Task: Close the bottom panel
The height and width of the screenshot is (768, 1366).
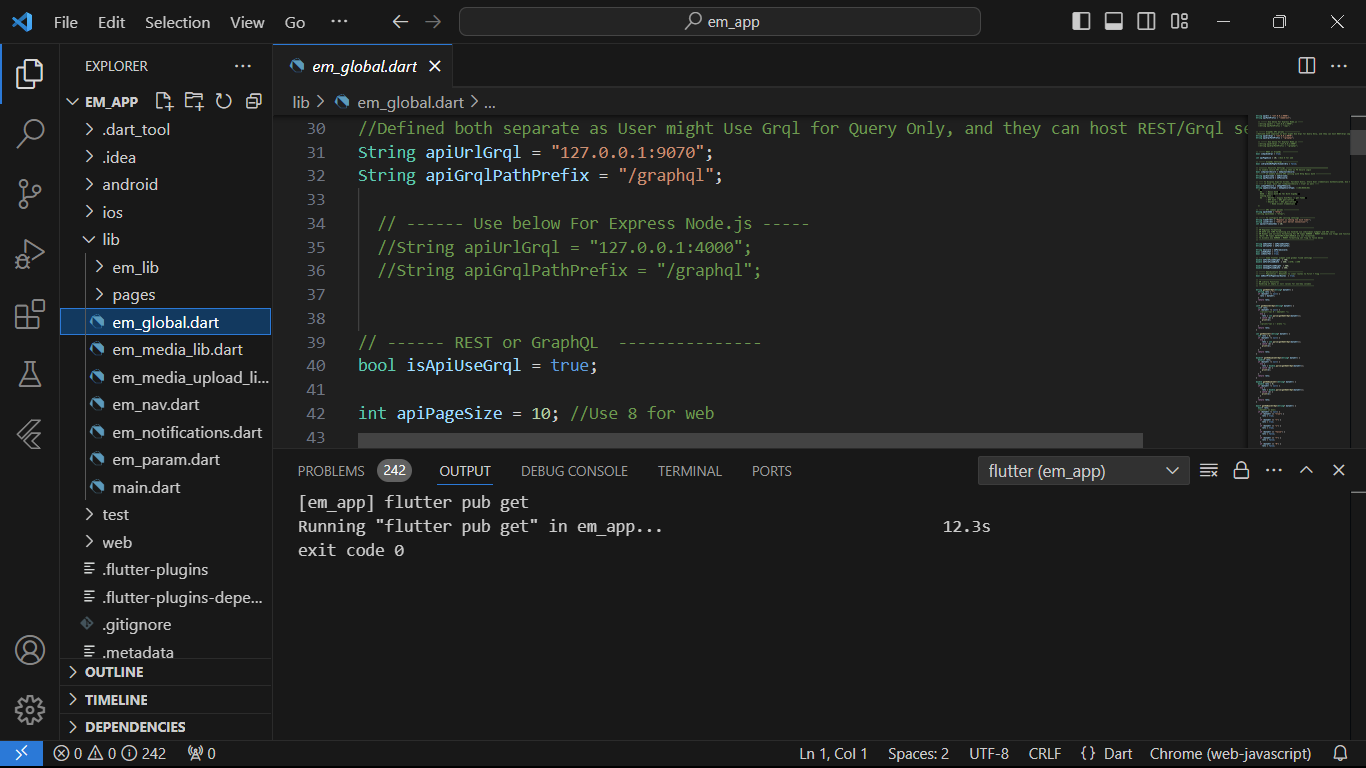Action: click(x=1339, y=470)
